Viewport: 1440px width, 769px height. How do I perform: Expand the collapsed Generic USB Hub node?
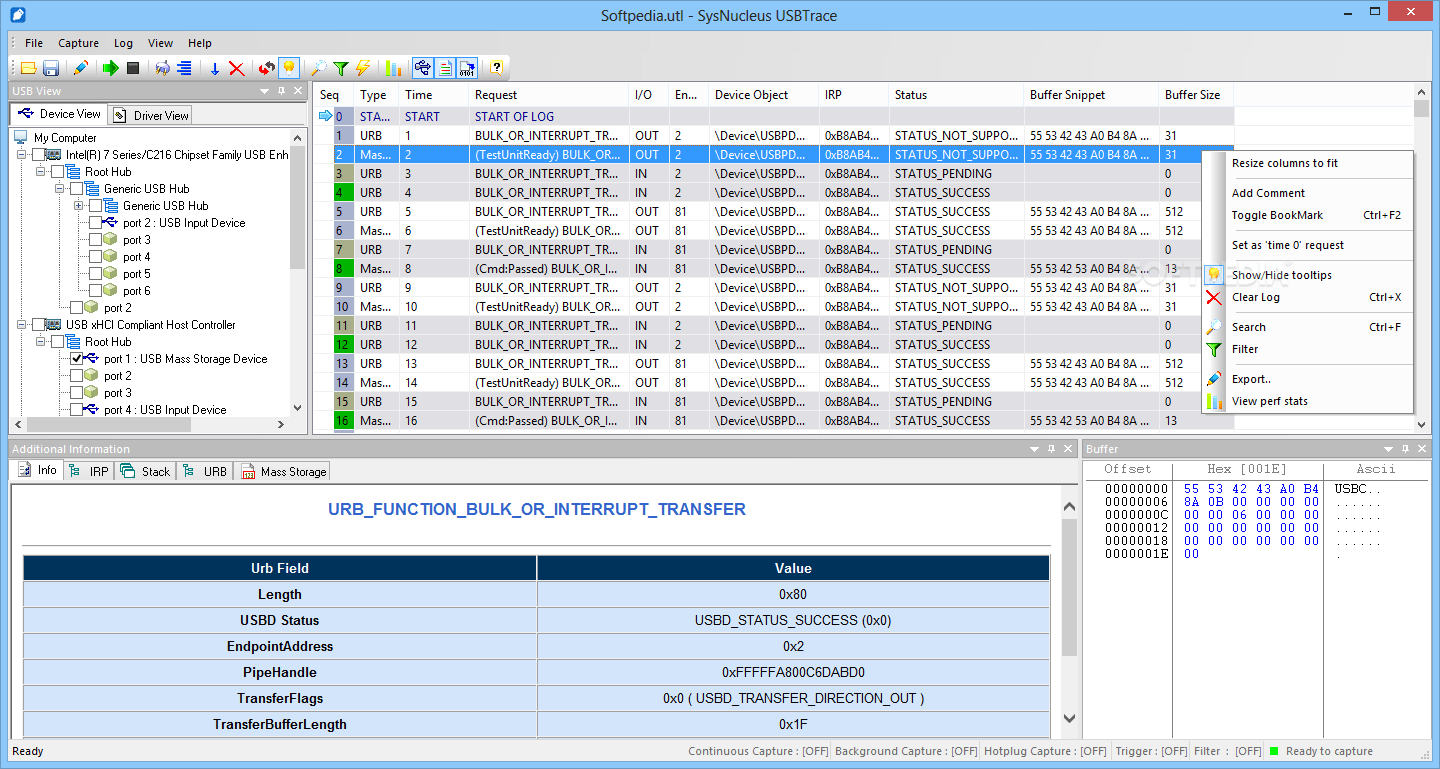[x=79, y=206]
